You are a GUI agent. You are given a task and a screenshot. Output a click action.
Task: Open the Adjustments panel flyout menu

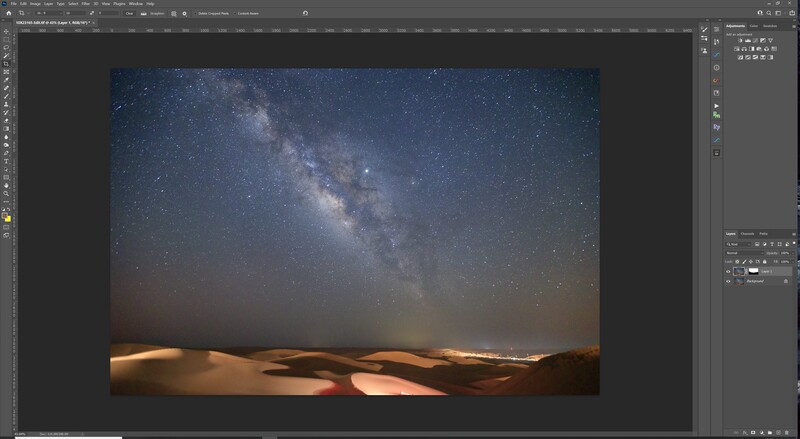(793, 26)
